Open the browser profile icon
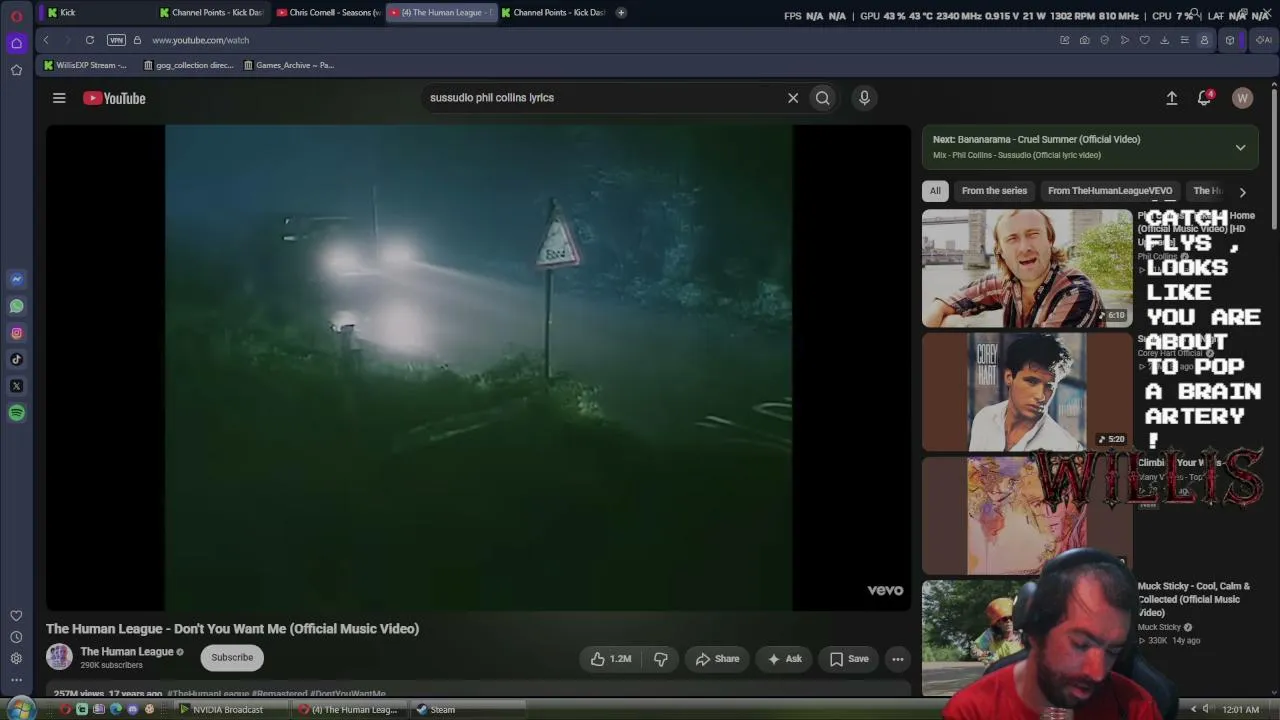 [1204, 40]
